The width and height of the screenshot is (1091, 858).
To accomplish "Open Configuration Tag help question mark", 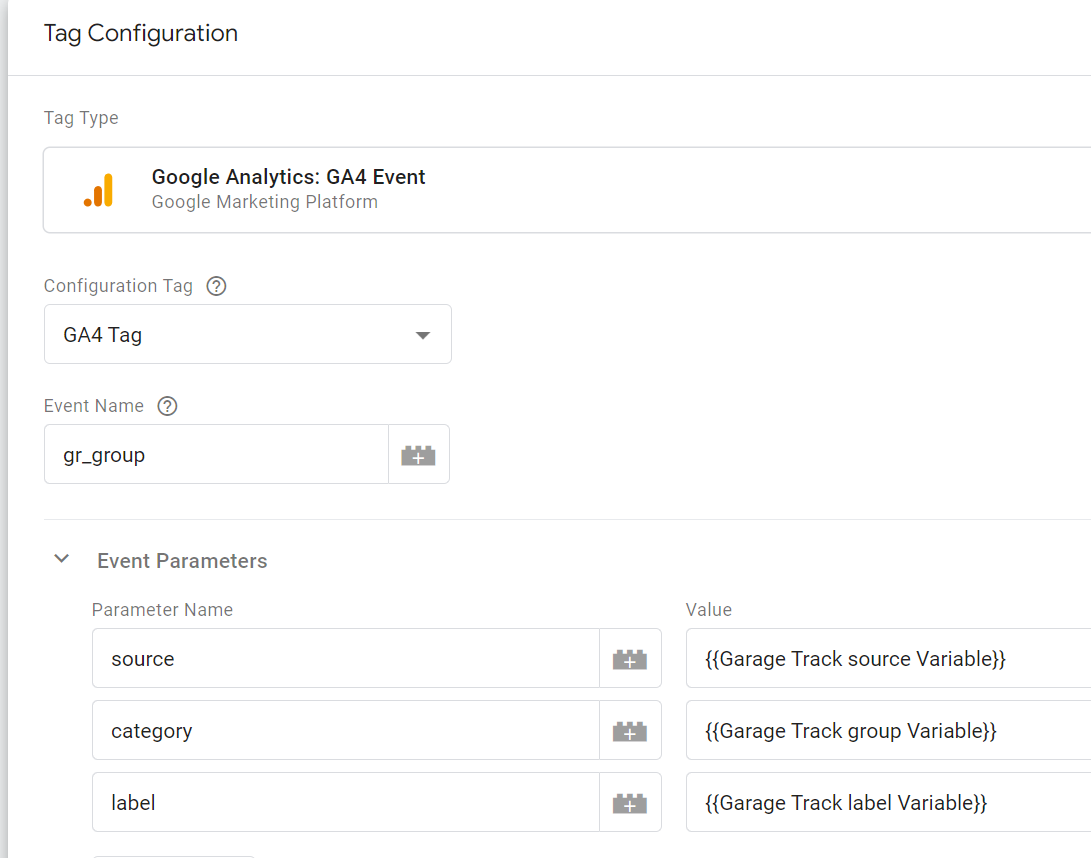I will pos(216,286).
